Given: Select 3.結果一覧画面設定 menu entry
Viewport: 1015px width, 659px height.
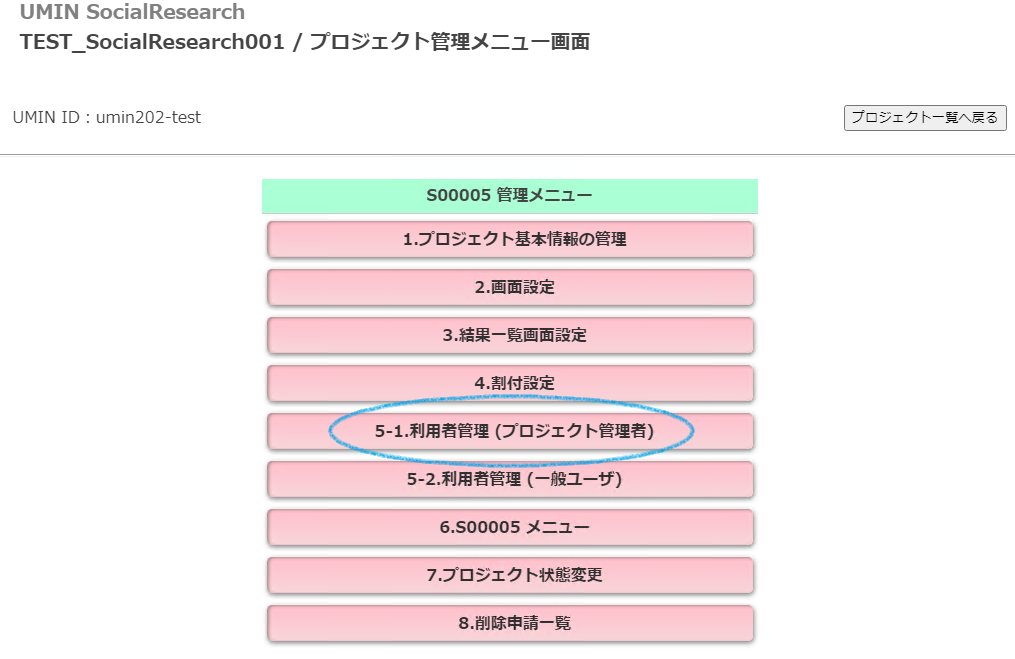Looking at the screenshot, I should pyautogui.click(x=510, y=336).
